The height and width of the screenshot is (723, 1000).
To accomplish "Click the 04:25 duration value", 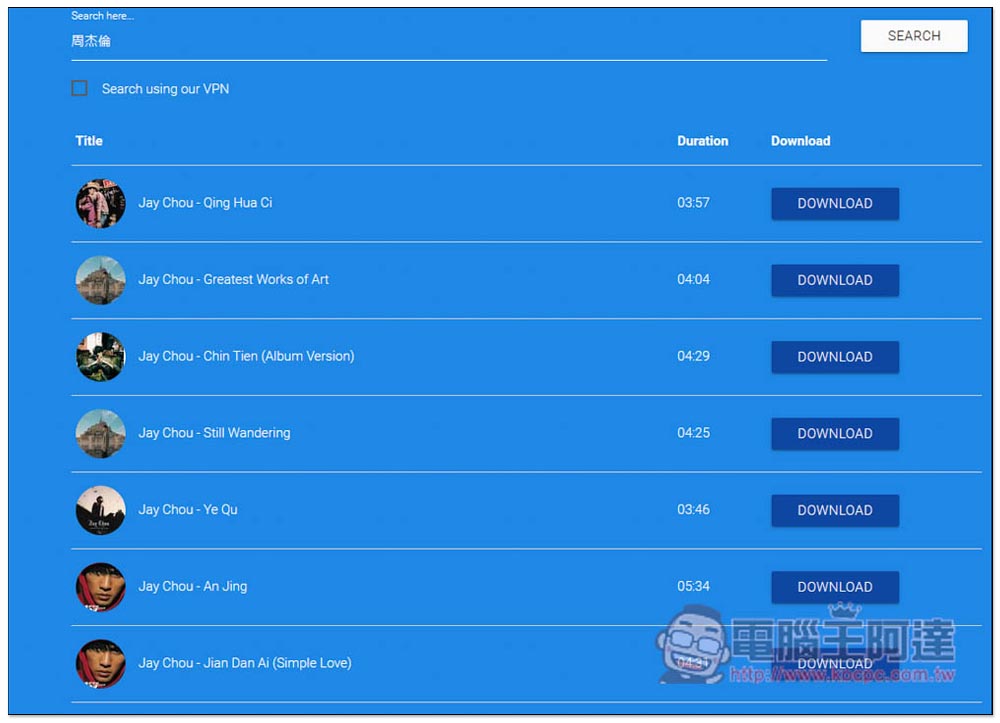I will click(x=693, y=432).
